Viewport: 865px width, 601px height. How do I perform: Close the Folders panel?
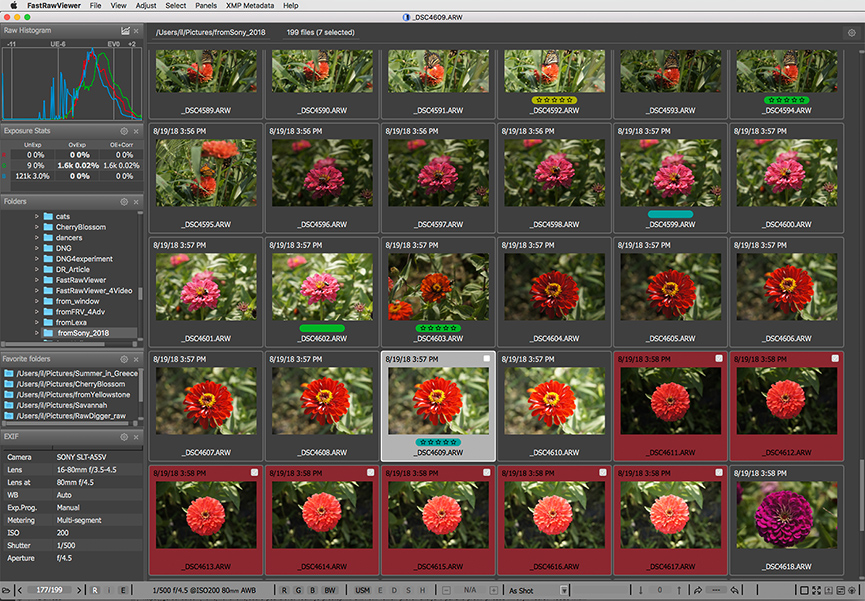(x=138, y=202)
